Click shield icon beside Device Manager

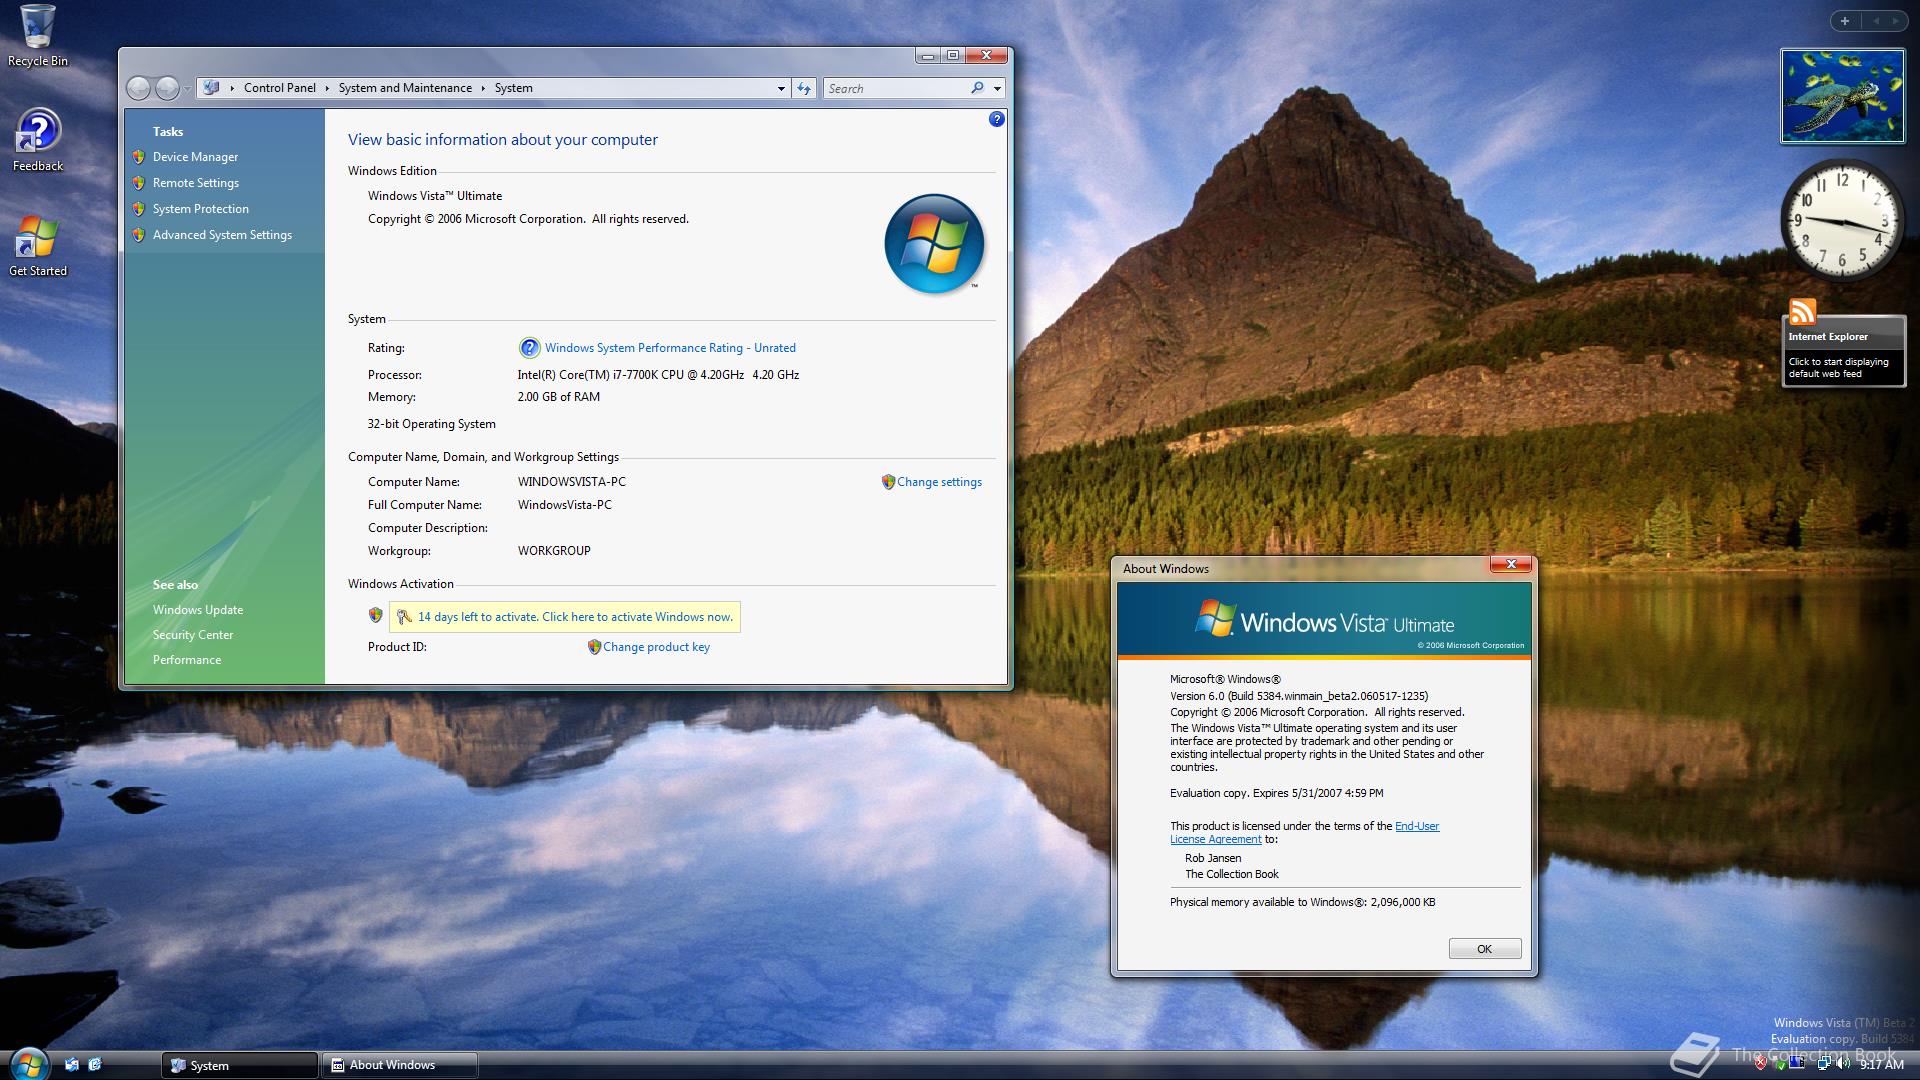pos(139,157)
